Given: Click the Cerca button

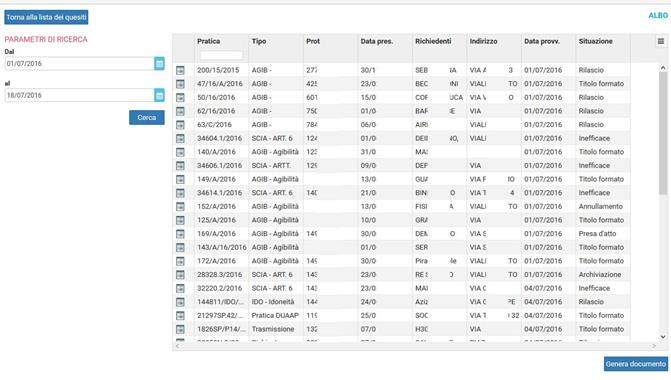Looking at the screenshot, I should [147, 117].
